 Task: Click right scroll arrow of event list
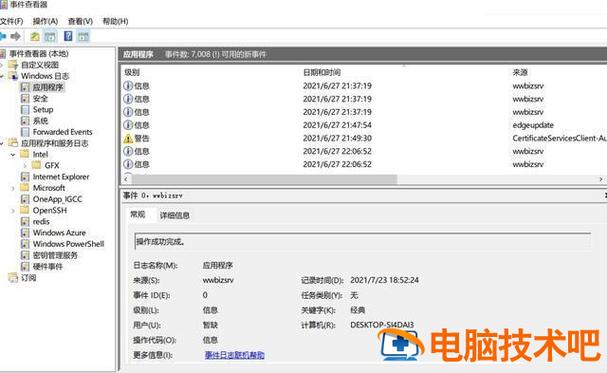coord(601,179)
